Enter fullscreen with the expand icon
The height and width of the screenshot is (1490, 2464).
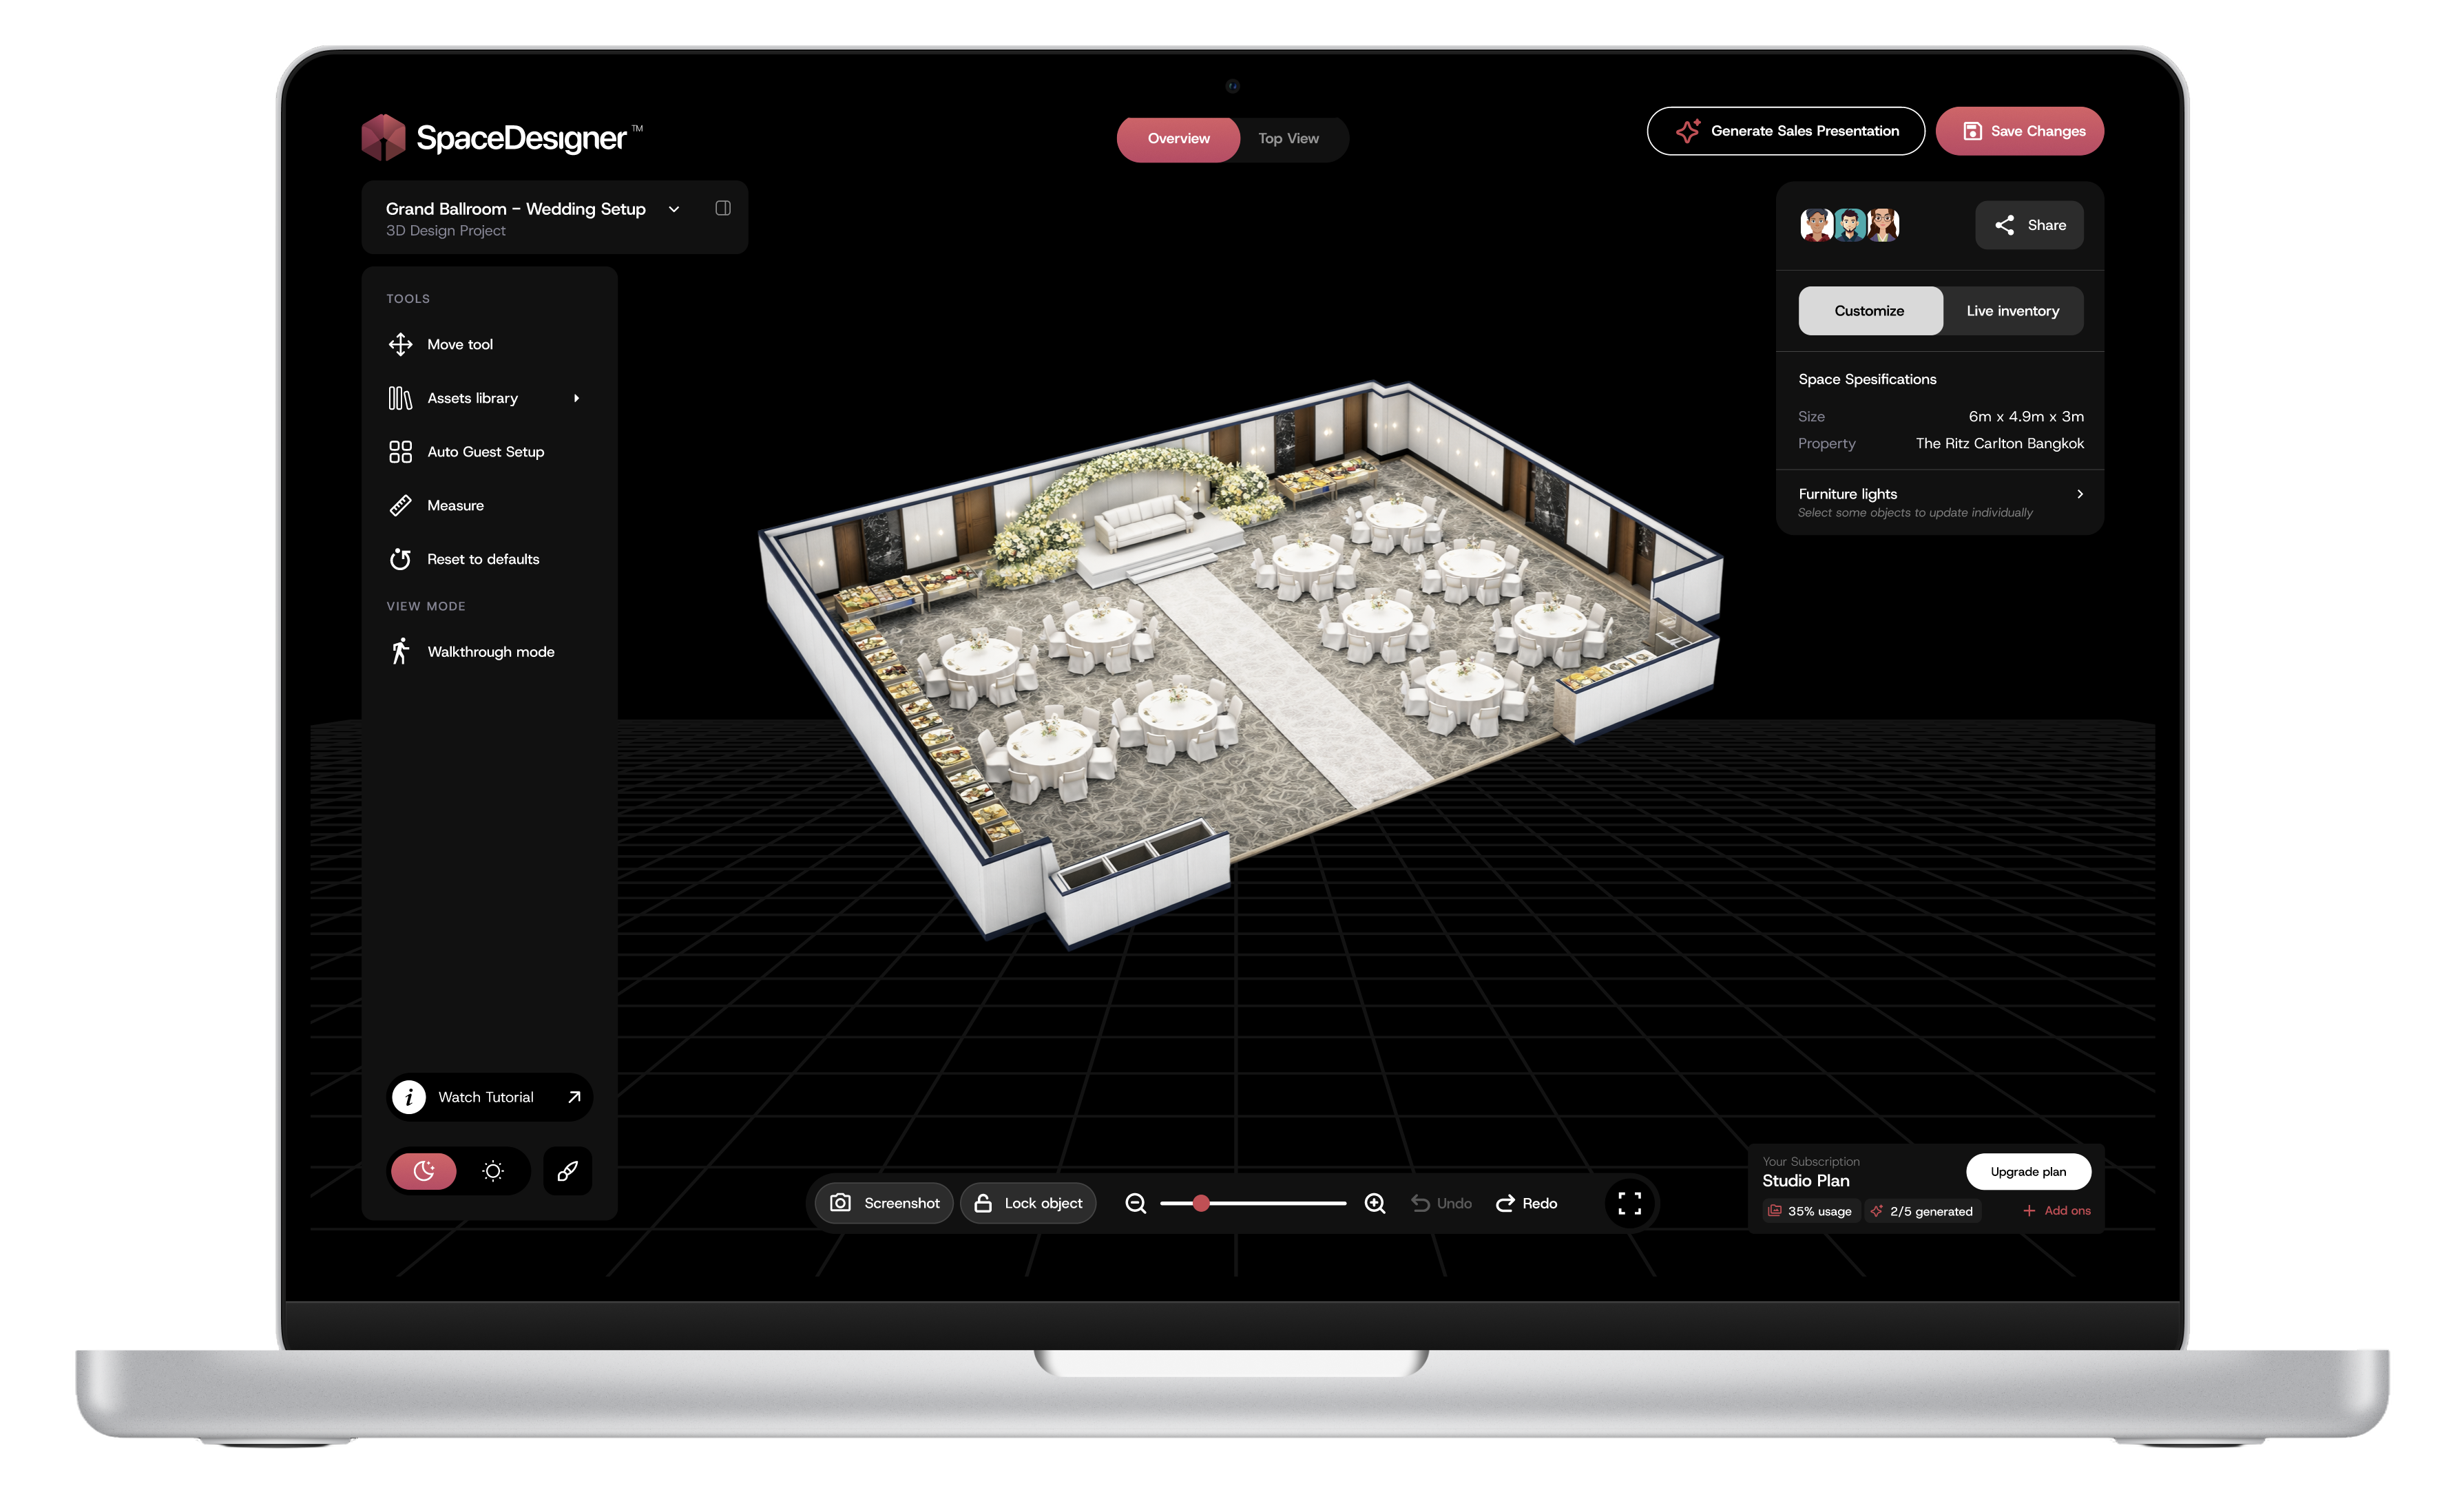1630,1203
